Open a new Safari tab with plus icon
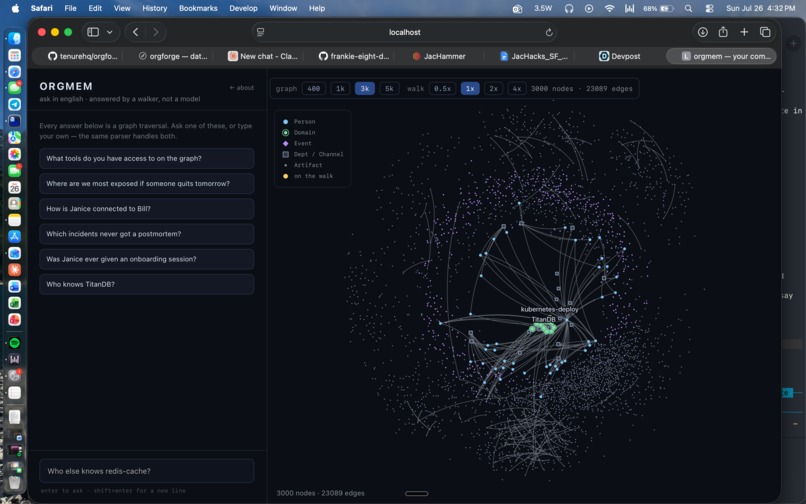The height and width of the screenshot is (504, 806). click(744, 32)
